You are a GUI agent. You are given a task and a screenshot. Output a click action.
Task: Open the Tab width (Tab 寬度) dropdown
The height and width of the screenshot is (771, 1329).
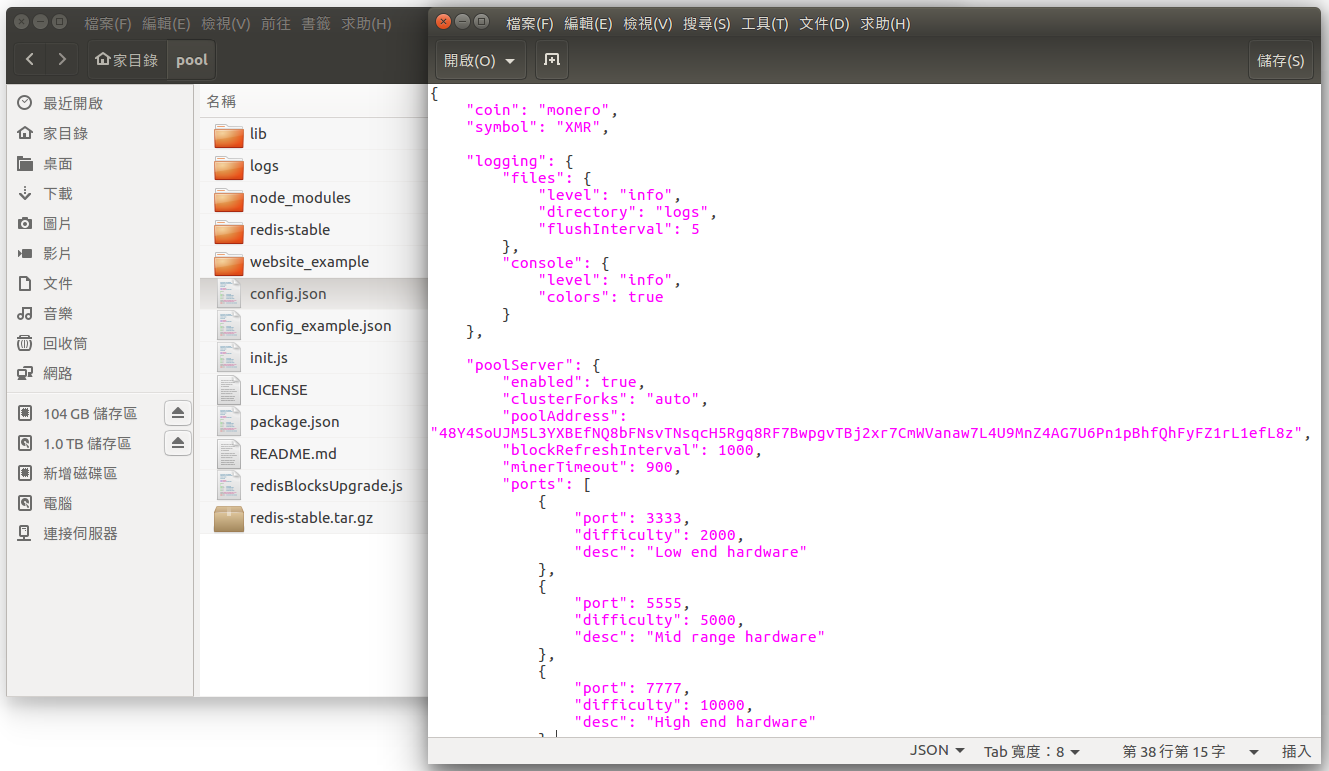1032,751
